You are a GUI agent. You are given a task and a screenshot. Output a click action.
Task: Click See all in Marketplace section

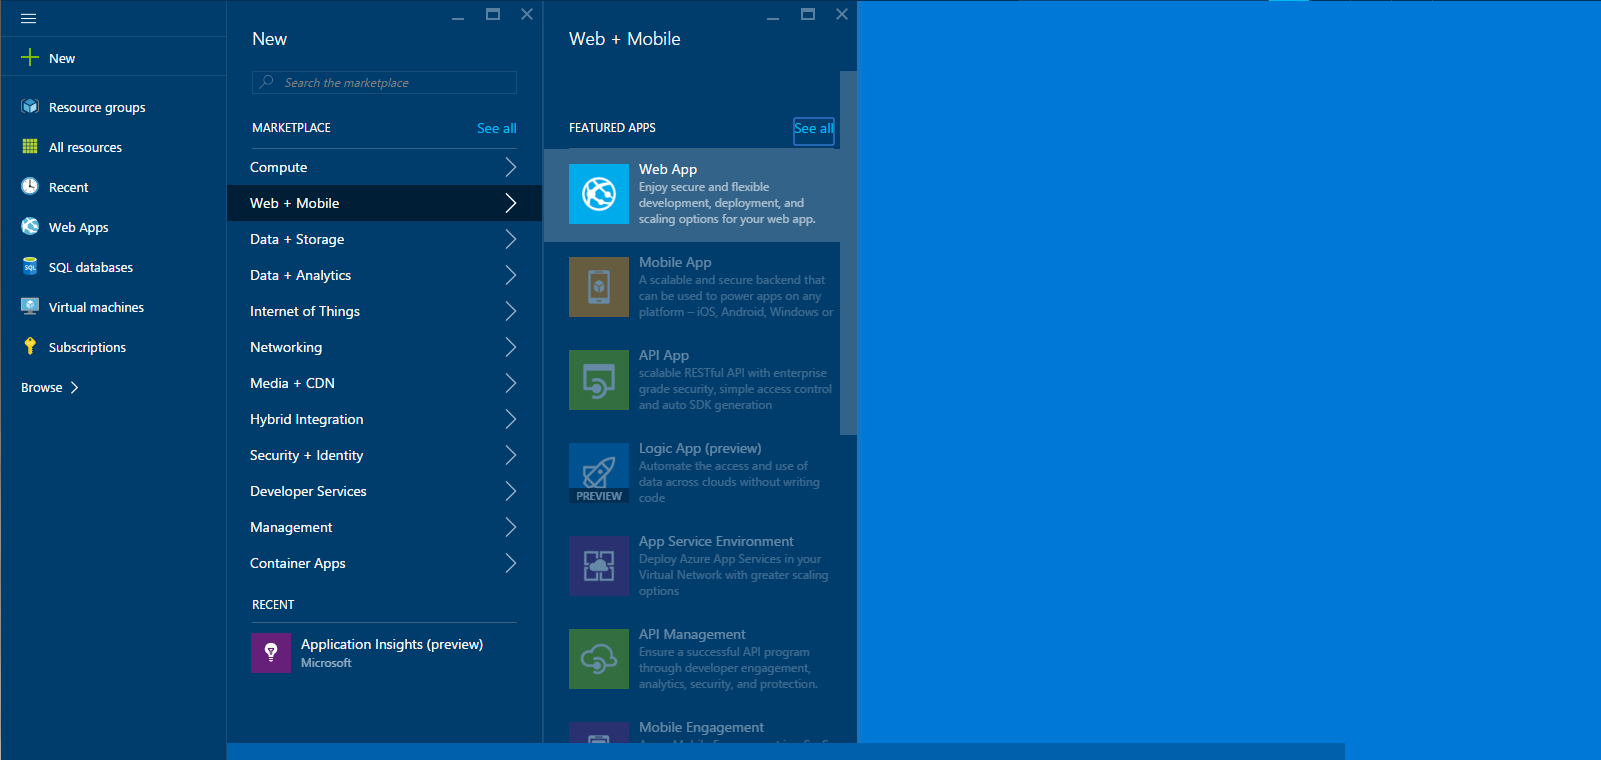pyautogui.click(x=496, y=128)
